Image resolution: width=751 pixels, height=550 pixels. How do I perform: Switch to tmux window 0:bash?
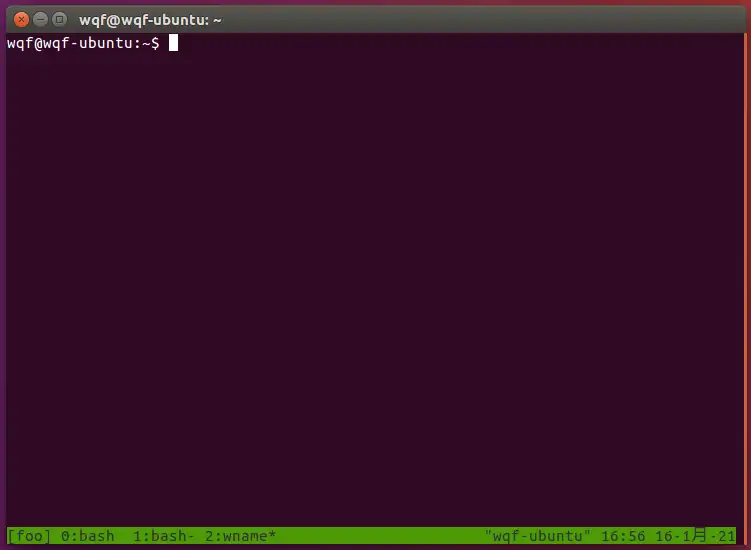pos(85,536)
